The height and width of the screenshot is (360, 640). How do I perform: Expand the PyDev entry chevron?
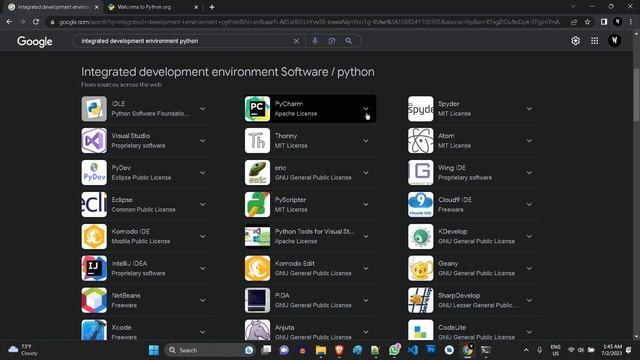[x=202, y=173]
